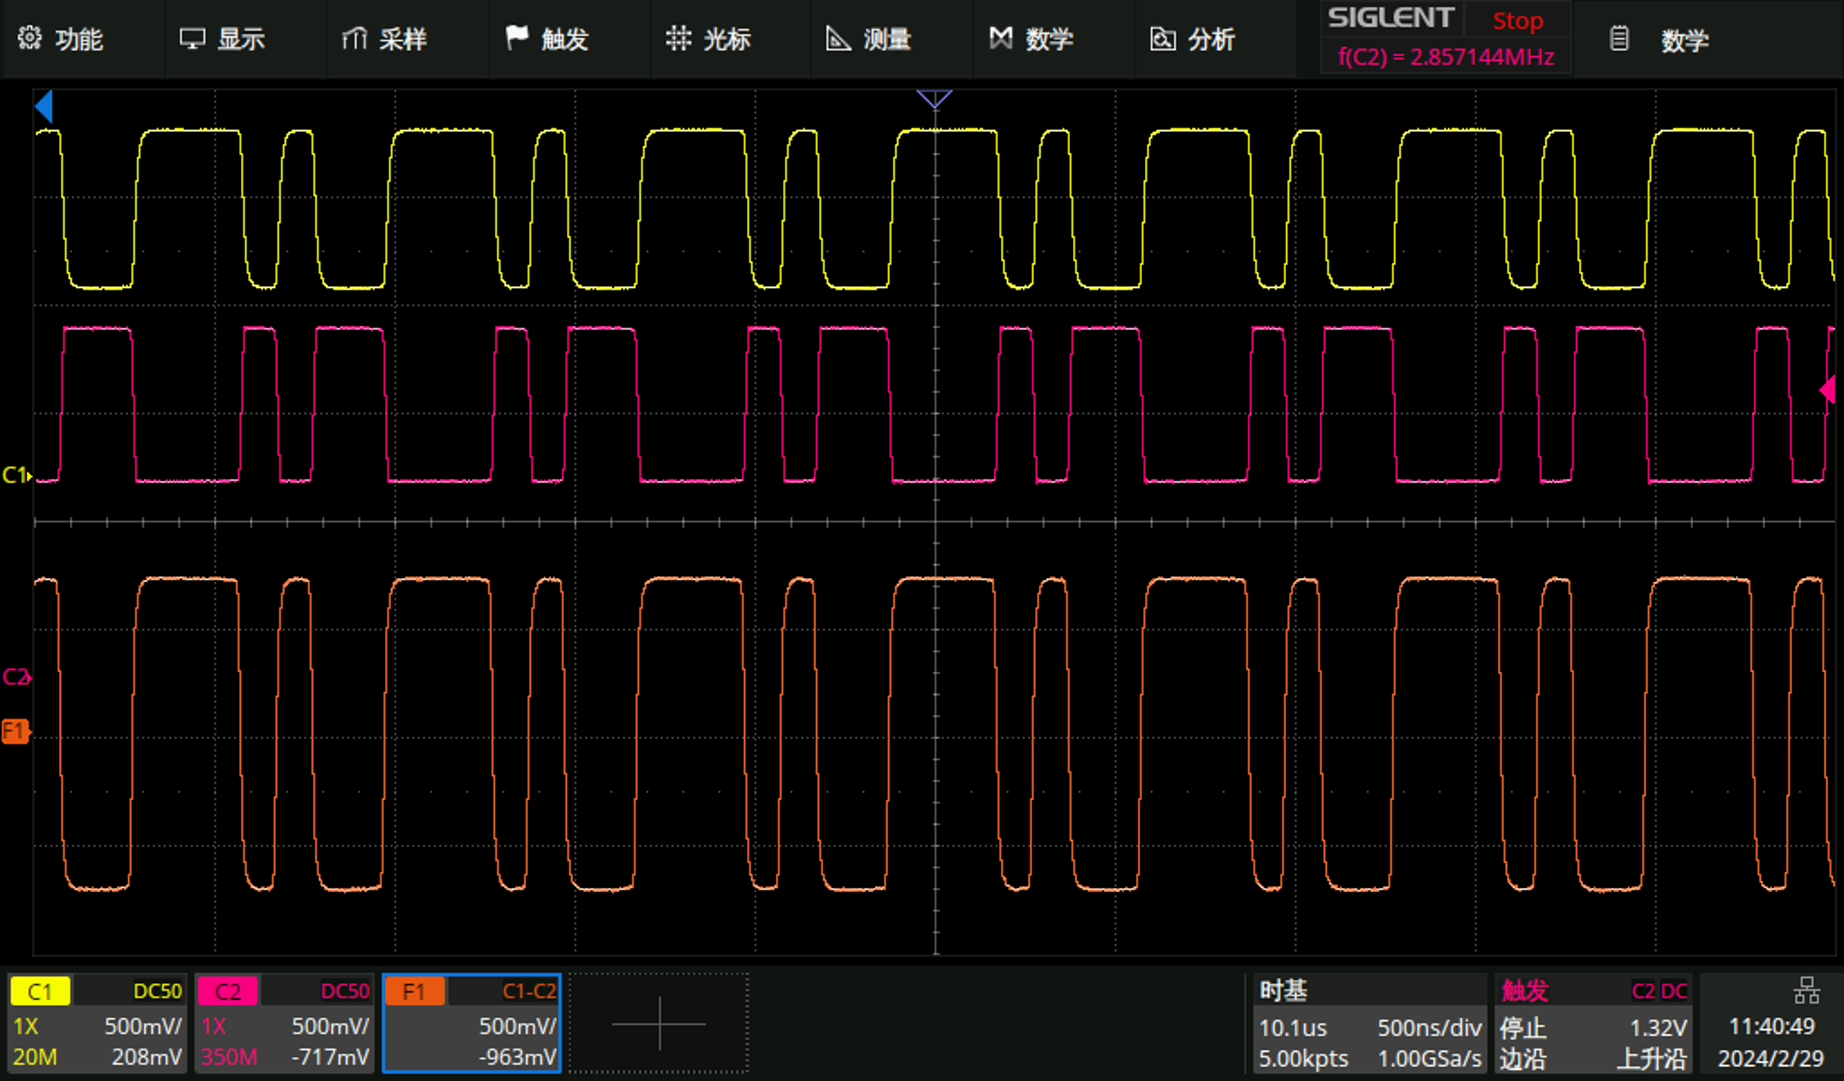Open the 触发 trigger settings box
Viewport: 1844px width, 1081px height.
pos(1592,1024)
